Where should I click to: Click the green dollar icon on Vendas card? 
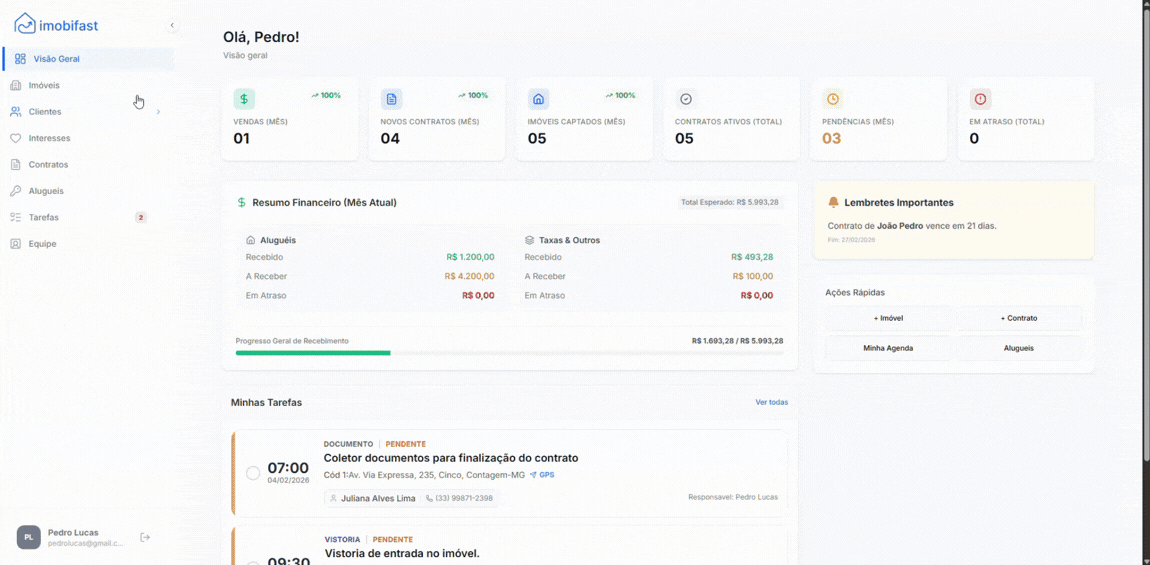coord(244,99)
